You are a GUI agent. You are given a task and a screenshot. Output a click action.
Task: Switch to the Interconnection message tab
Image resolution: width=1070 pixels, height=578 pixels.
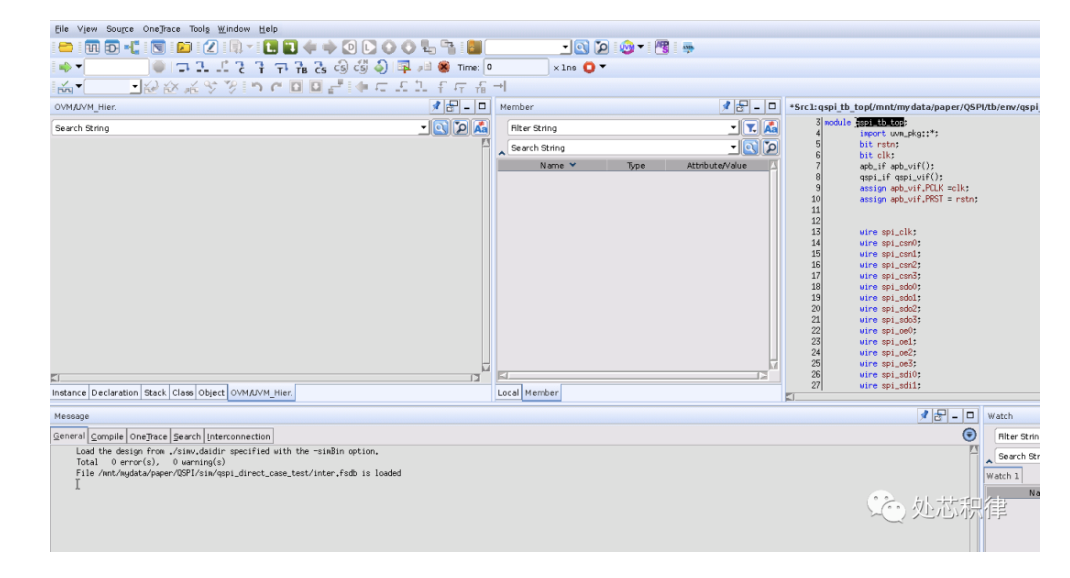coord(238,436)
